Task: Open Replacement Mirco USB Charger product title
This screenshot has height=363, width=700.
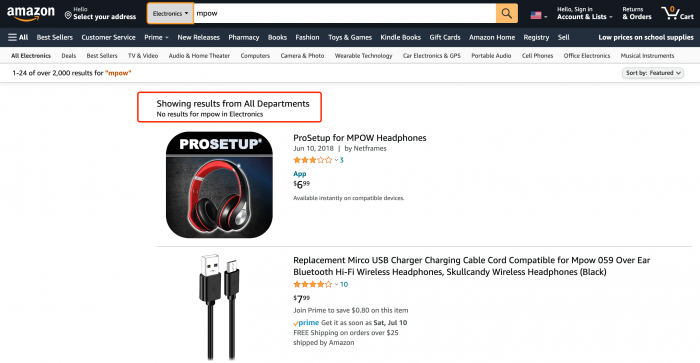Action: click(x=471, y=266)
